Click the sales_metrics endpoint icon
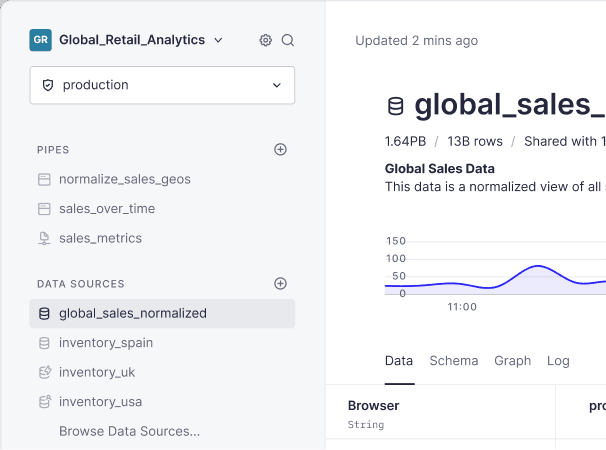 pyautogui.click(x=44, y=238)
